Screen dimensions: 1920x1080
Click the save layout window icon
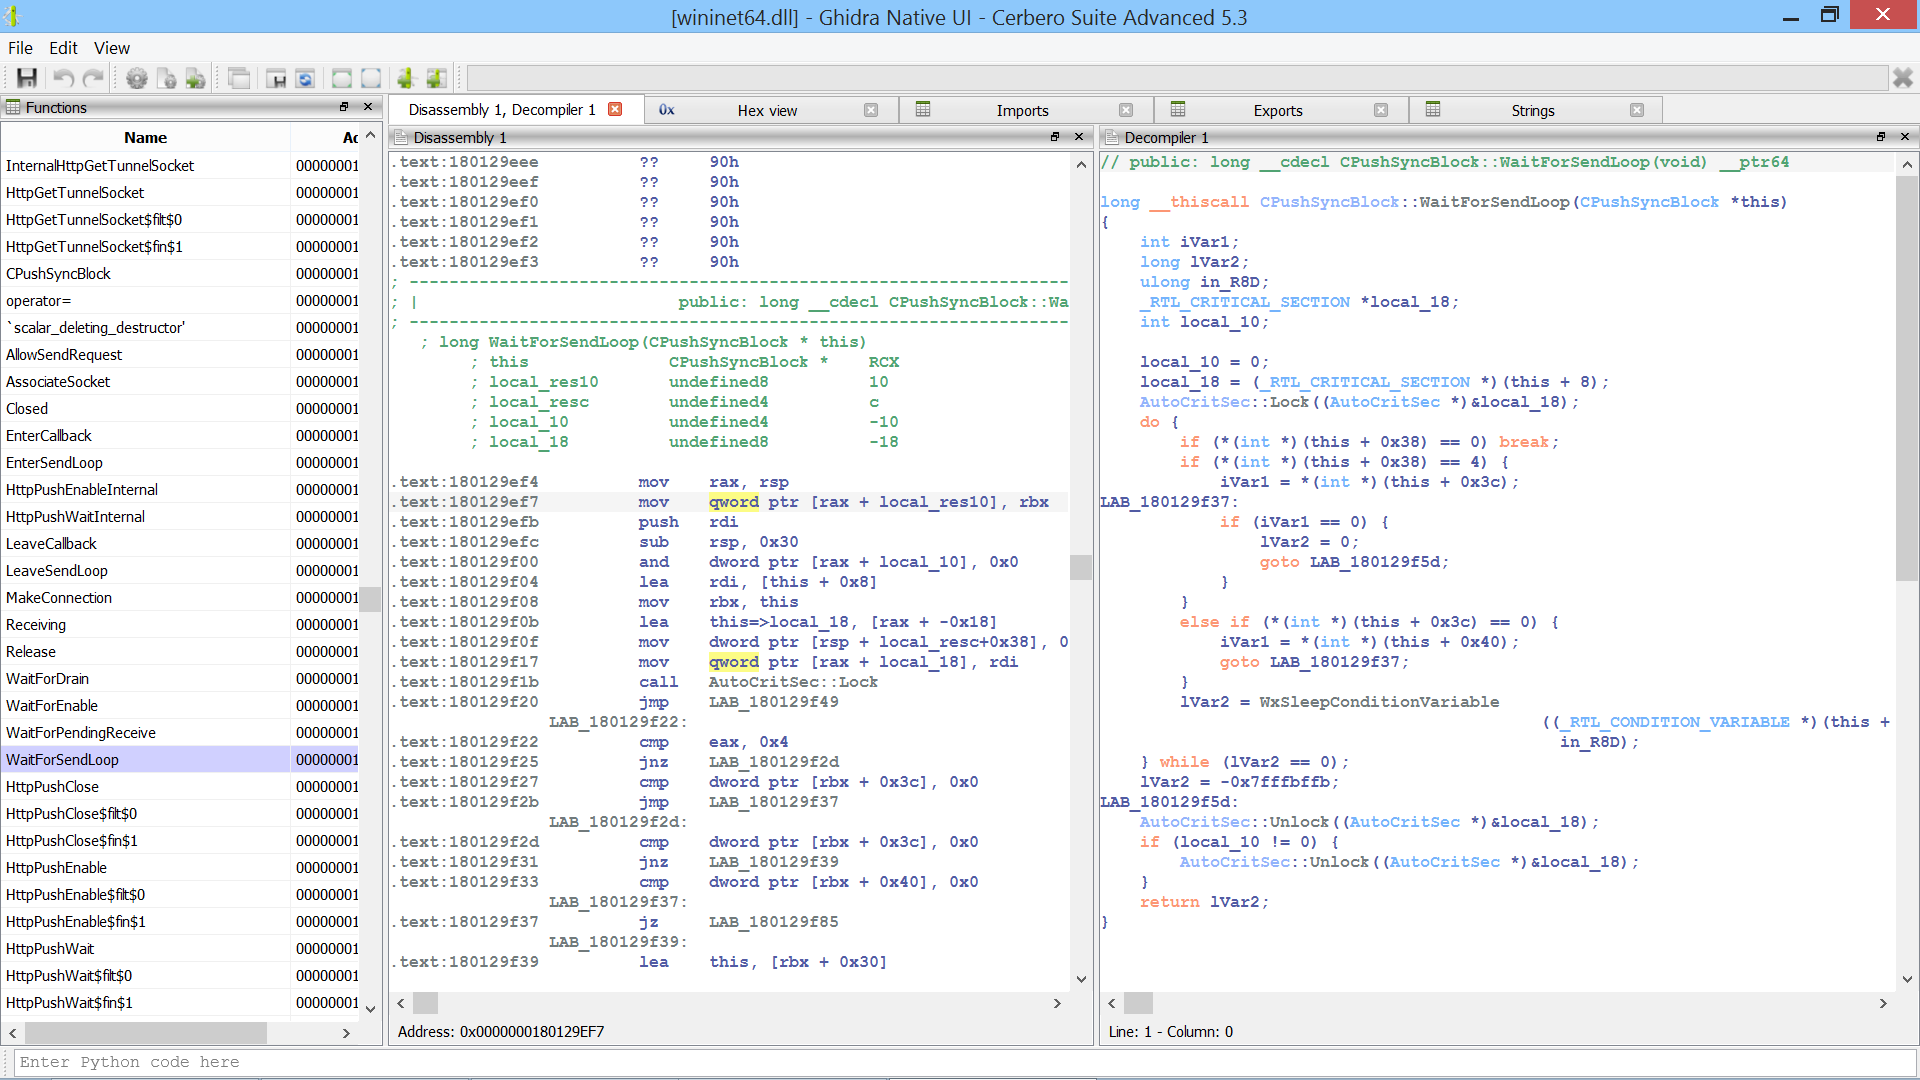click(x=276, y=78)
